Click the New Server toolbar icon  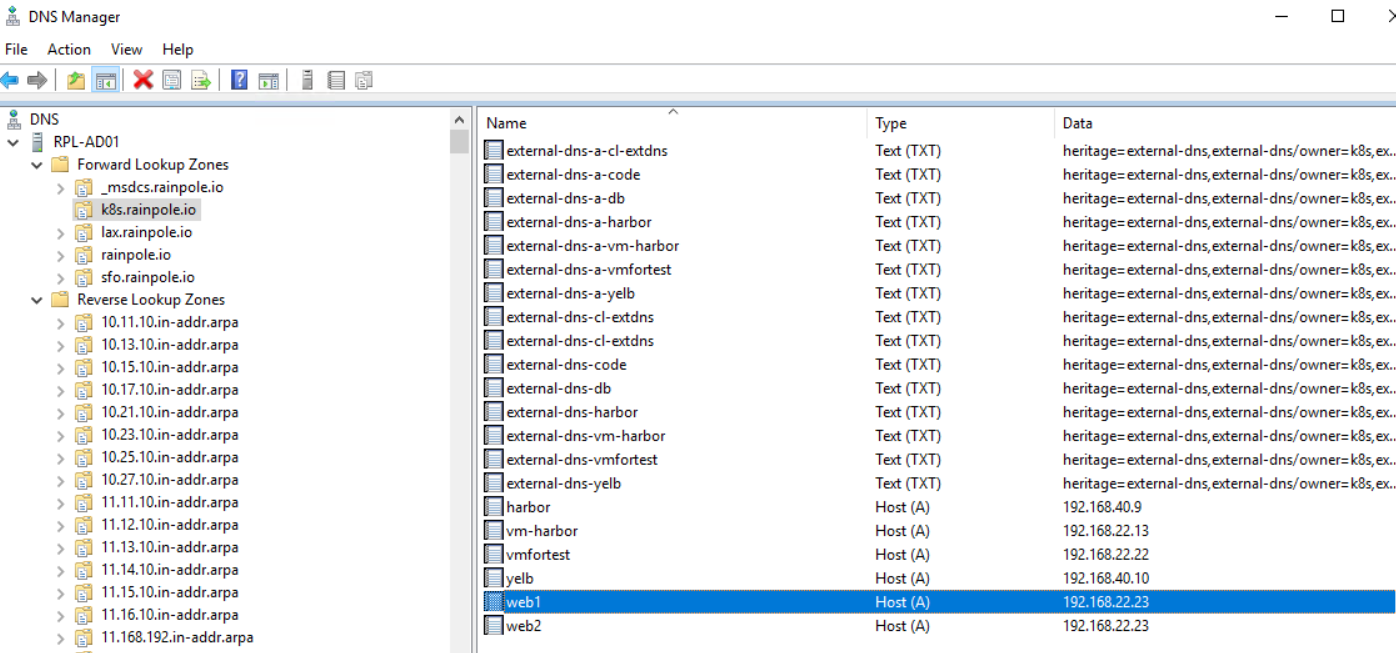[x=307, y=80]
